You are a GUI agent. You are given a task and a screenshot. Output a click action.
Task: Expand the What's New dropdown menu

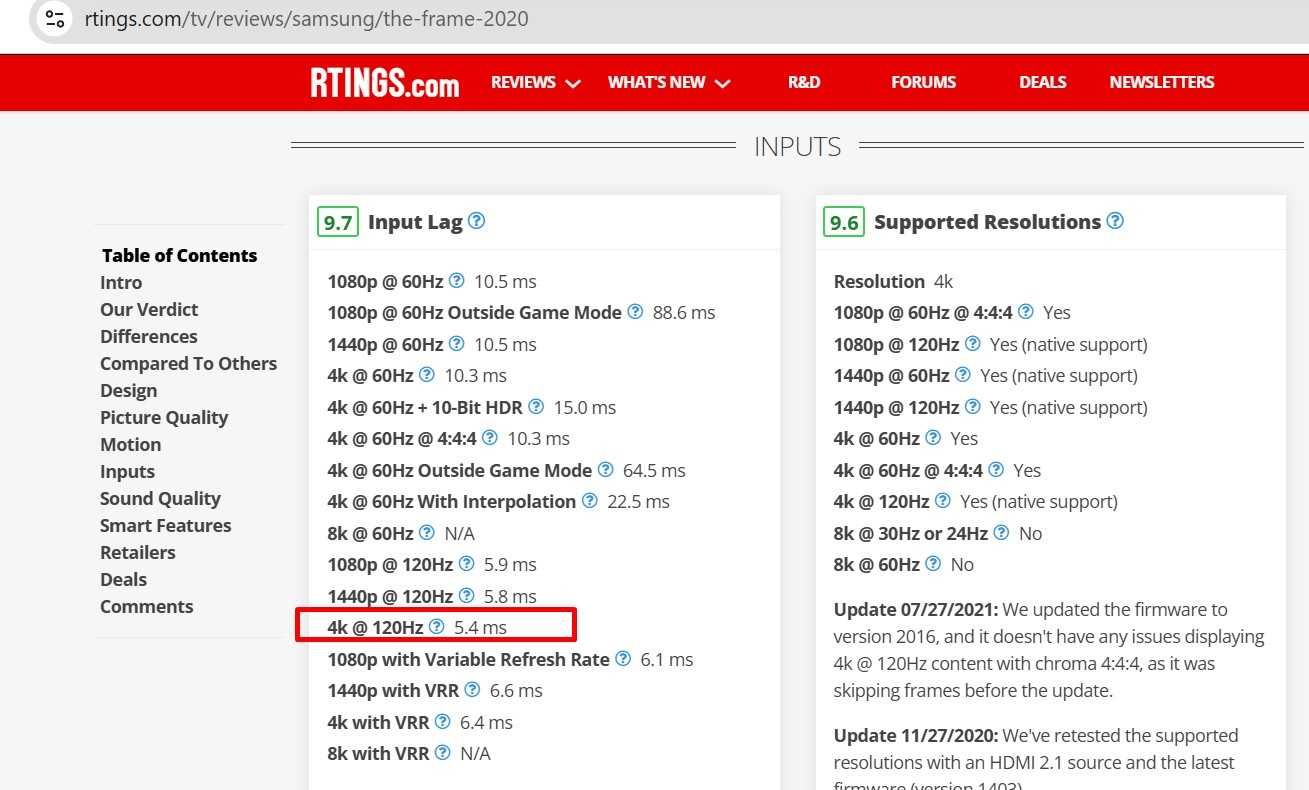click(x=669, y=82)
